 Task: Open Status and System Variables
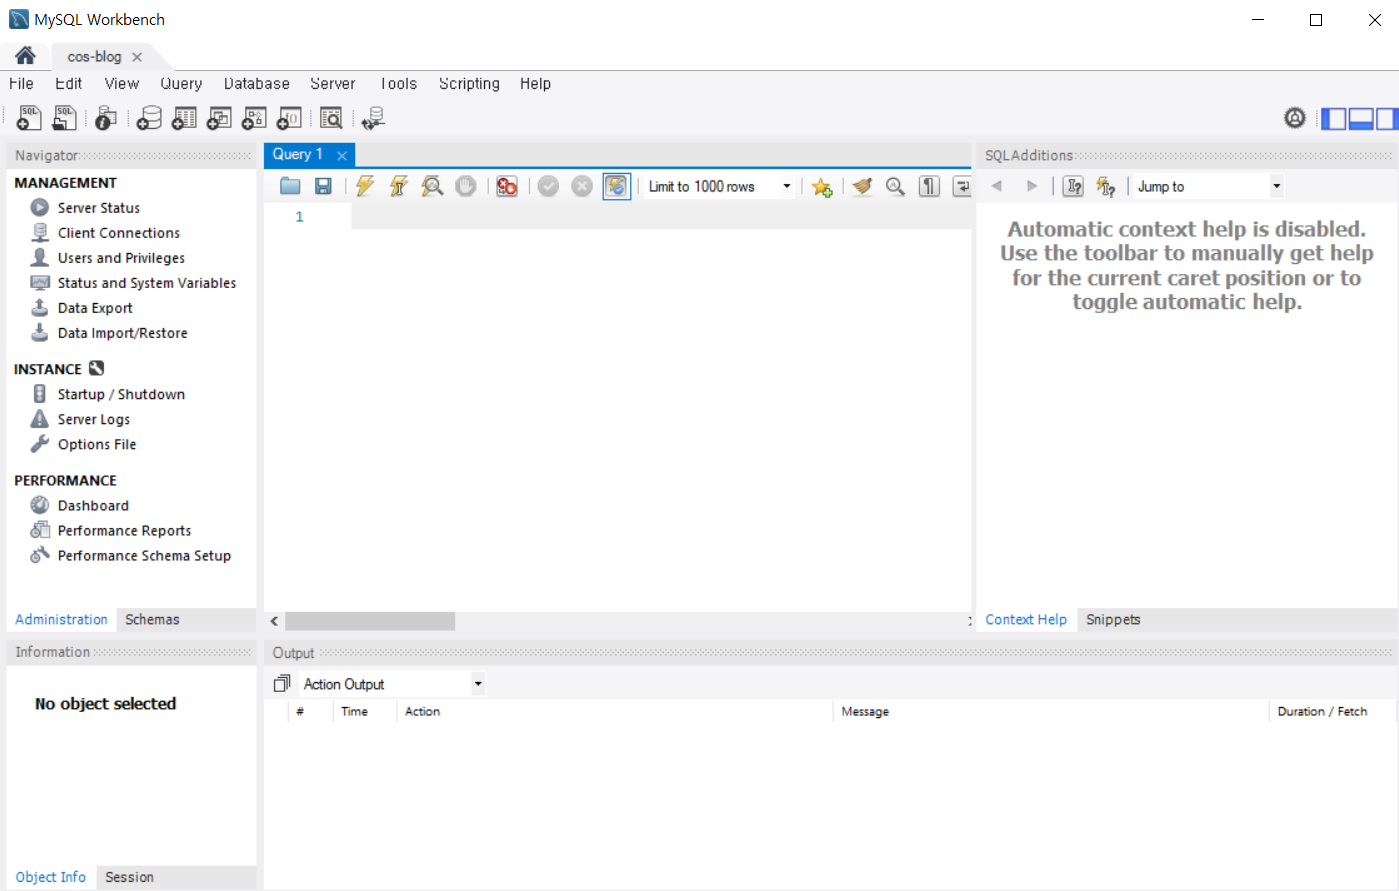(x=147, y=283)
